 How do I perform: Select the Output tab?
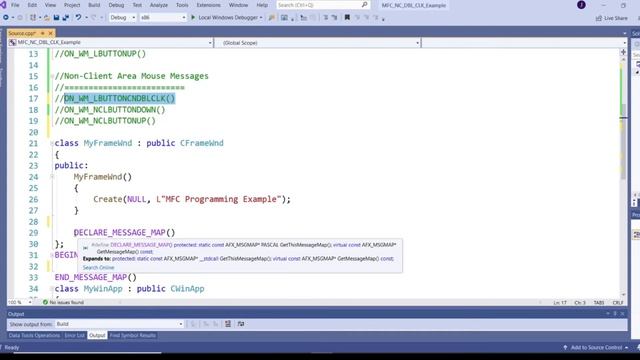pos(97,336)
